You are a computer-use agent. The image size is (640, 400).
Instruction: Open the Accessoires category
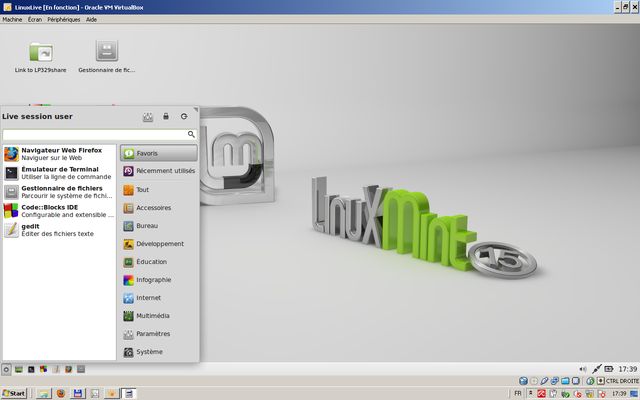[x=158, y=207]
